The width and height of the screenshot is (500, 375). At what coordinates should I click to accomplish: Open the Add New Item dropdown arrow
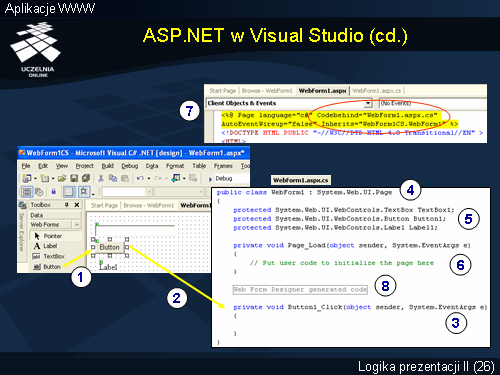(53, 179)
